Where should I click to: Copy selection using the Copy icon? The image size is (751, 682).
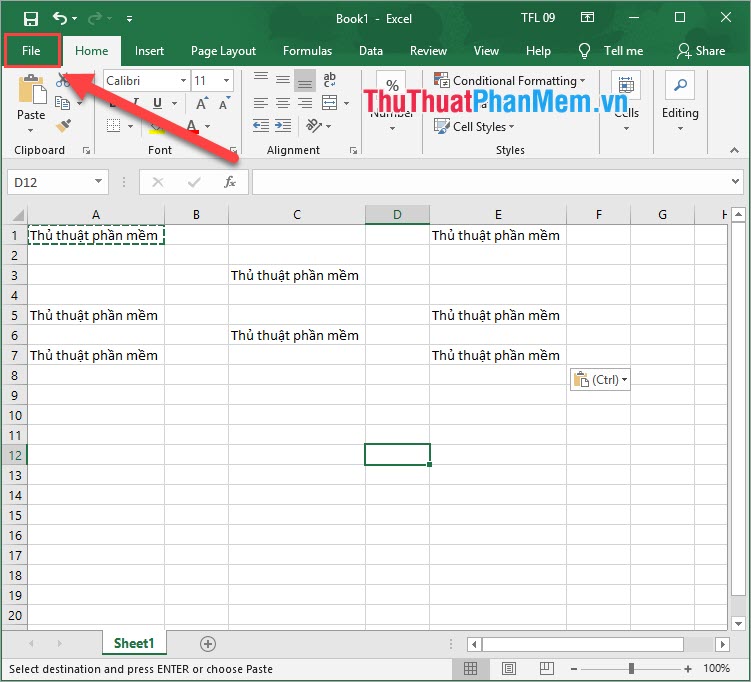(x=62, y=102)
